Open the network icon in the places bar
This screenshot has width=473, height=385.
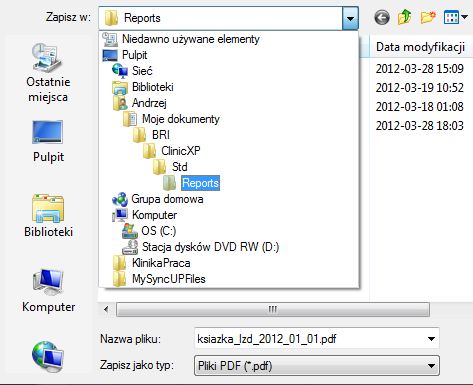click(x=48, y=356)
